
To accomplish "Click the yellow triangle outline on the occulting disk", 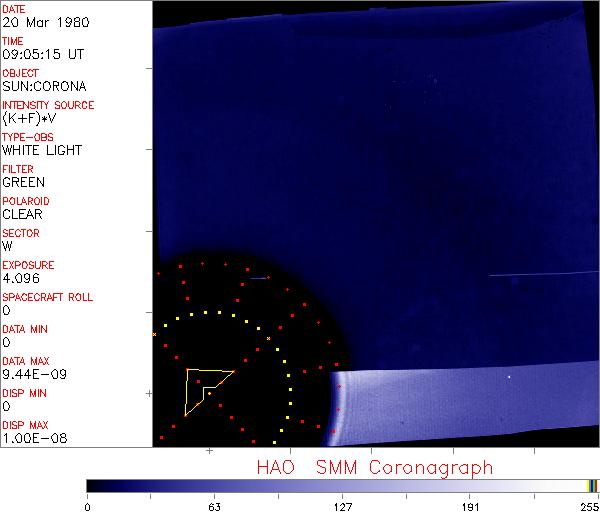I will click(x=209, y=393).
